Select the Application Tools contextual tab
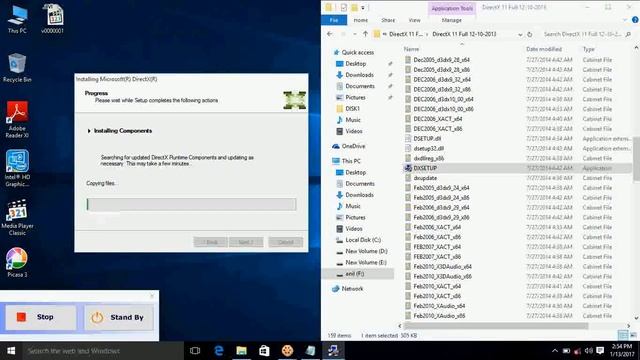Image resolution: width=640 pixels, height=360 pixels. point(452,8)
